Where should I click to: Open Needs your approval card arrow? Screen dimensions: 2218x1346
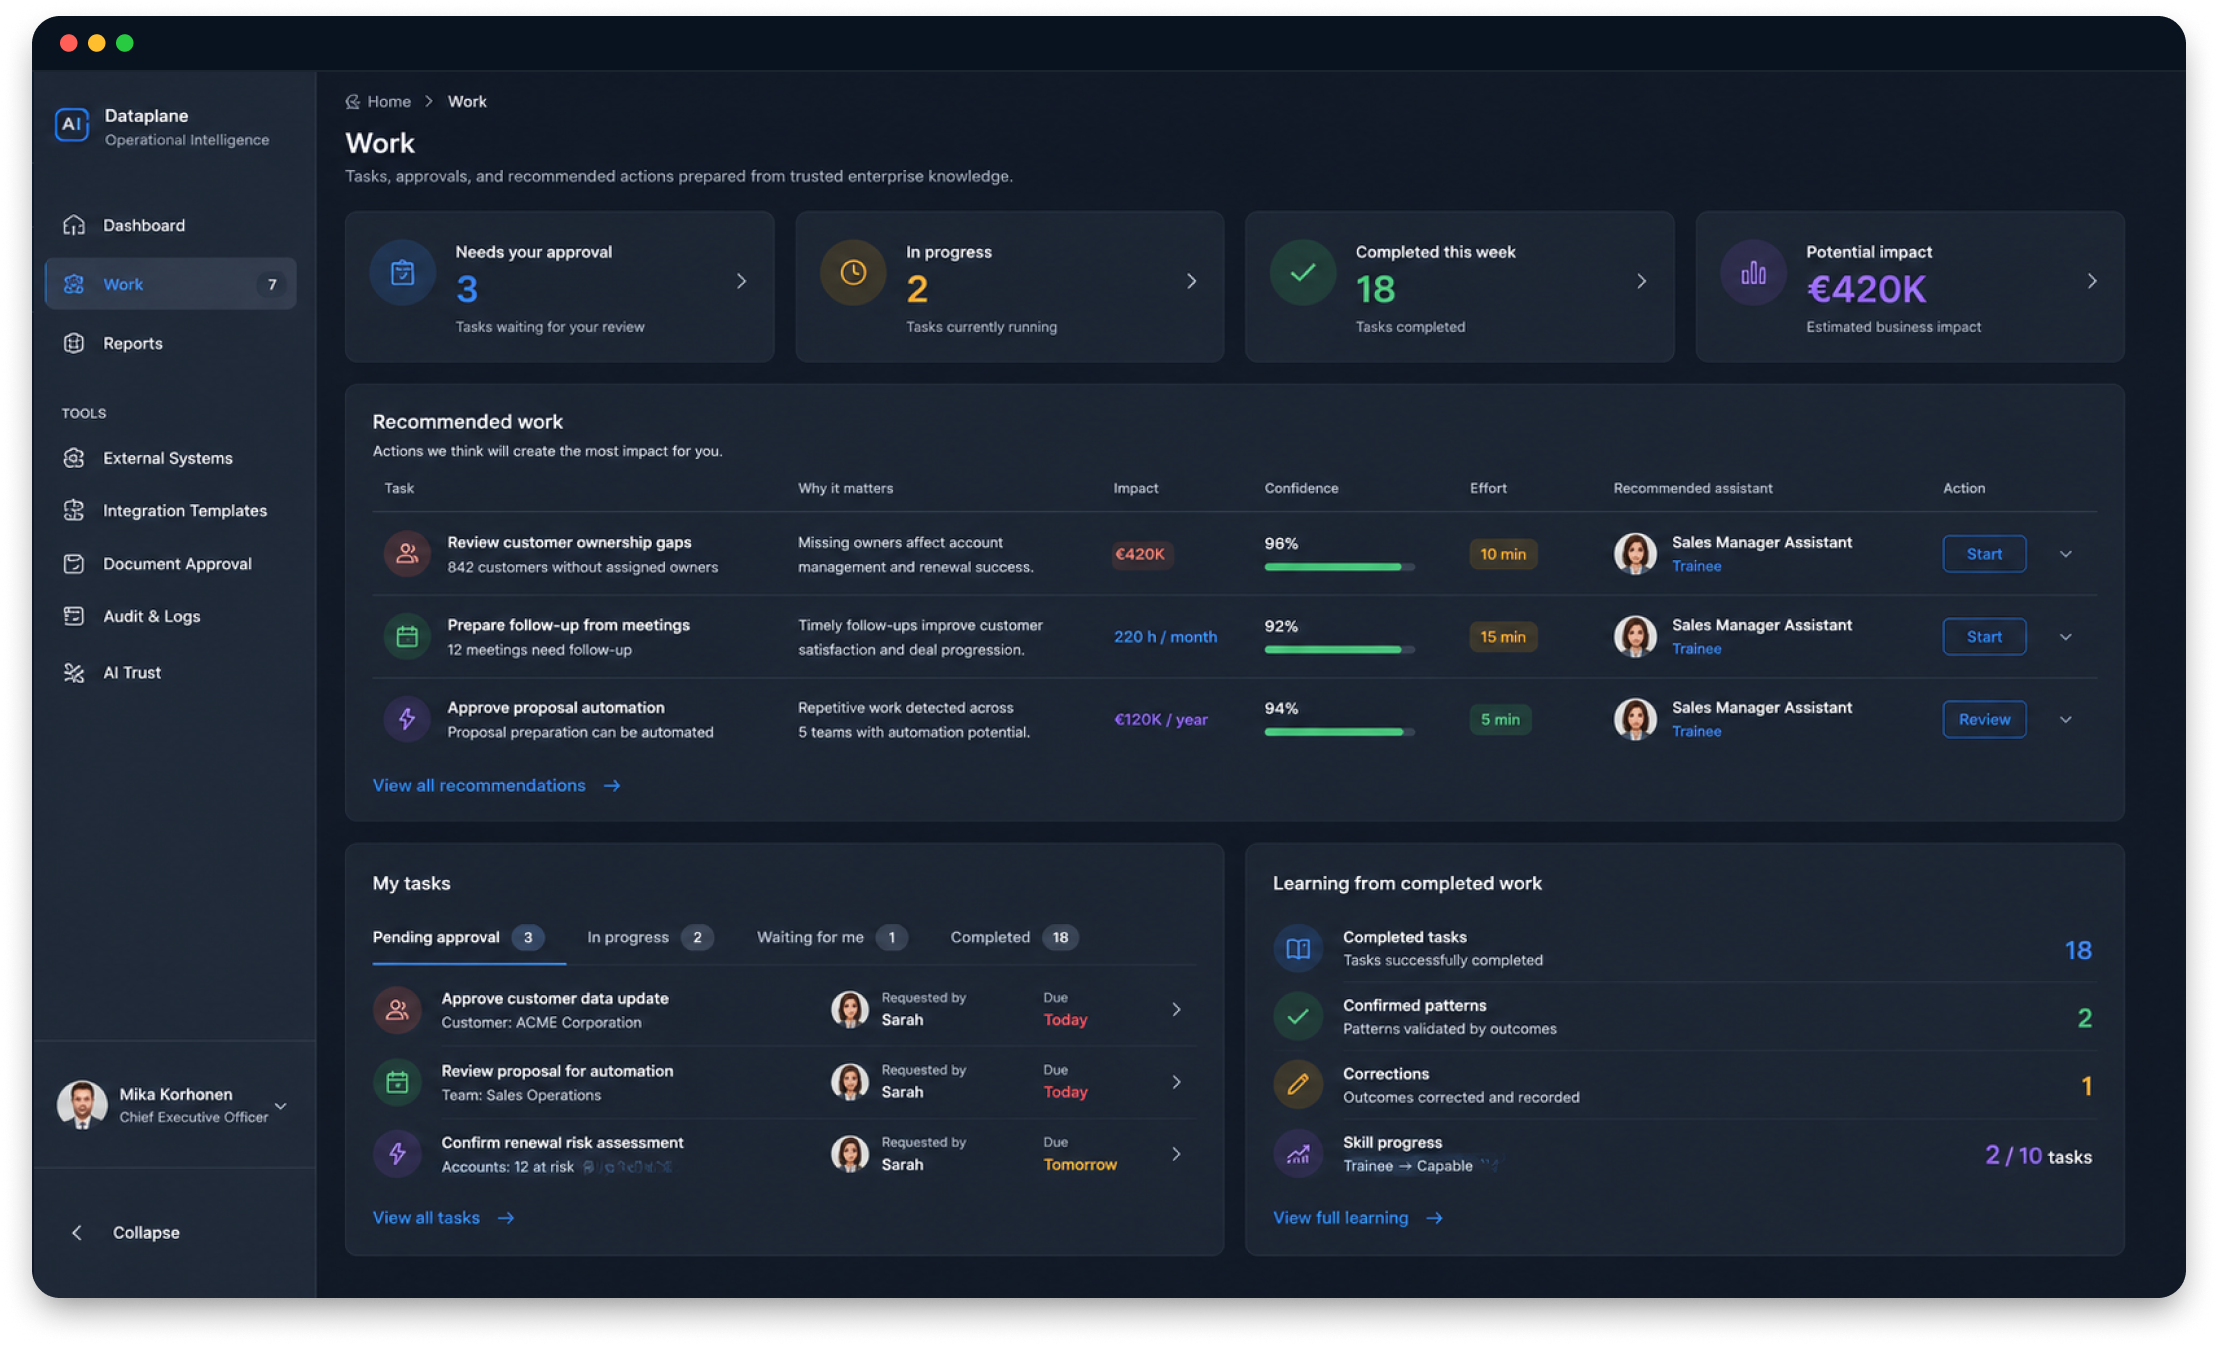pyautogui.click(x=741, y=281)
